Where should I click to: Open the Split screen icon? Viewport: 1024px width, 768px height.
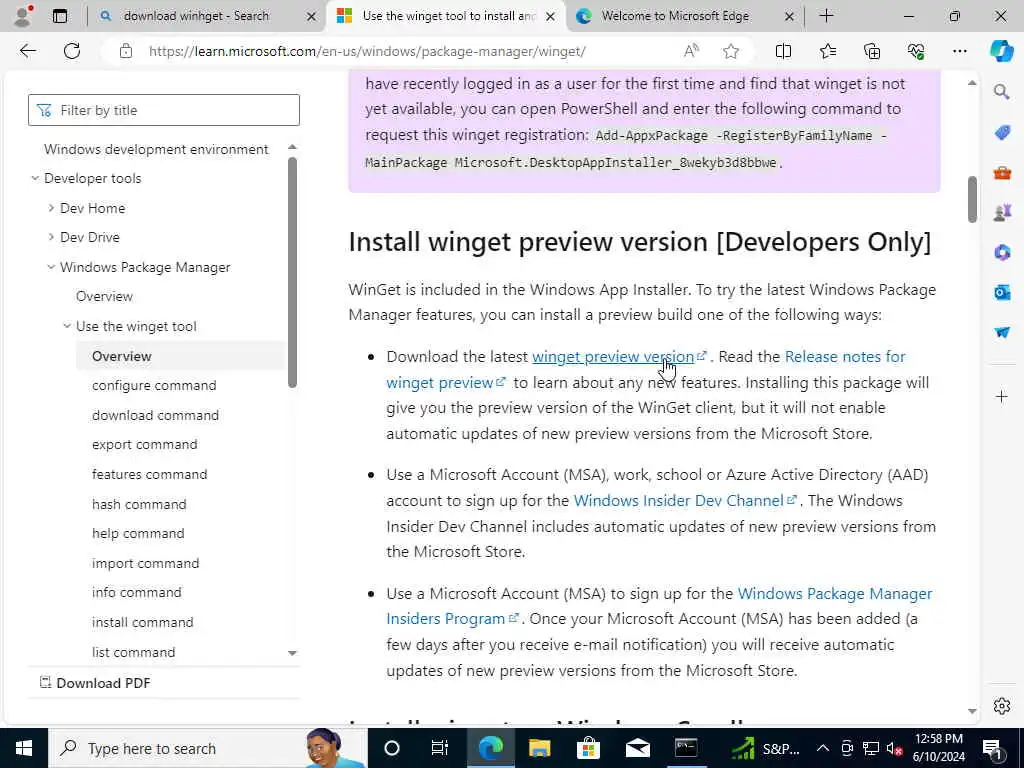tap(783, 51)
